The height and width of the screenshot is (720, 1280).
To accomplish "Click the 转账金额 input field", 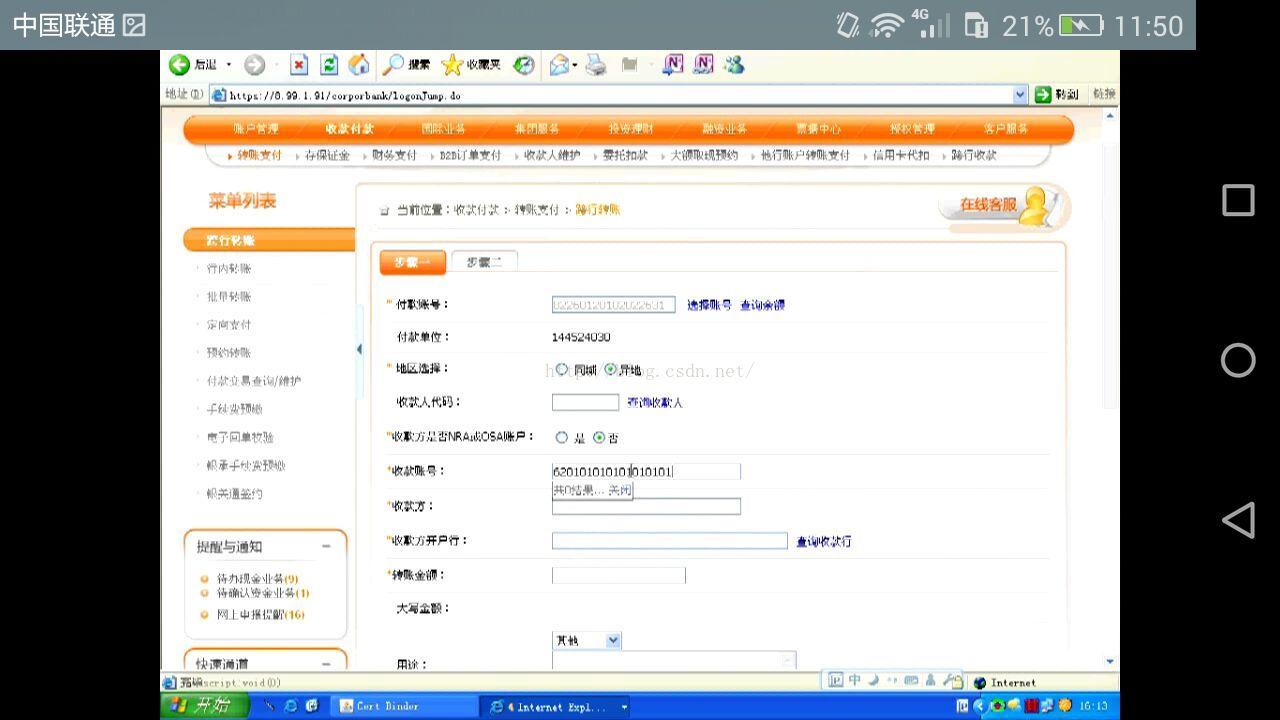I will click(x=619, y=575).
